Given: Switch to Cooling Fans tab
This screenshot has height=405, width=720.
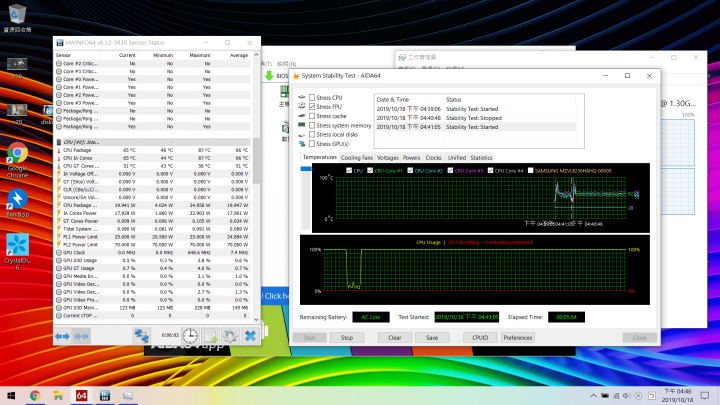Looking at the screenshot, I should click(x=357, y=158).
